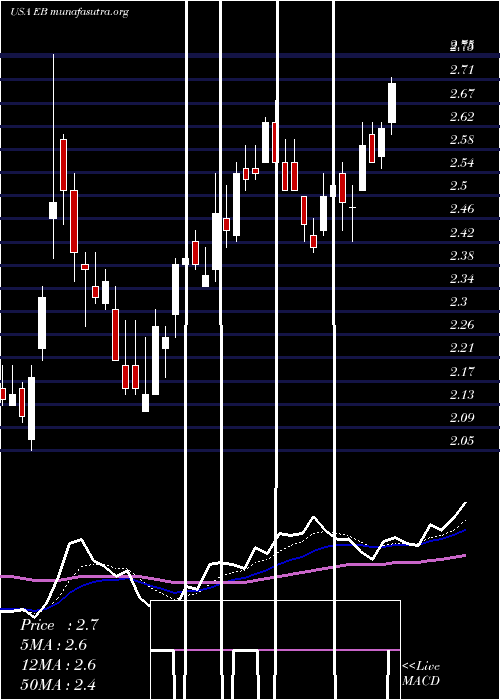Click the 2.46 price axis value
The image size is (500, 700).
(462, 209)
